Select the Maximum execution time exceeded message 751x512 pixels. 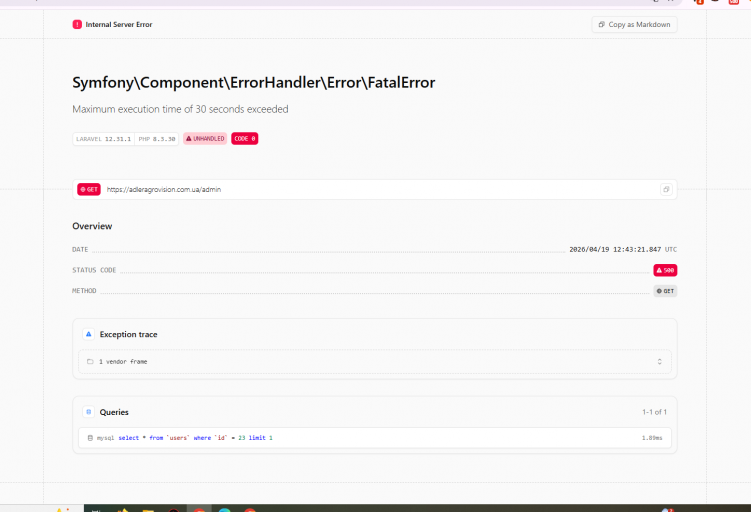coord(180,109)
